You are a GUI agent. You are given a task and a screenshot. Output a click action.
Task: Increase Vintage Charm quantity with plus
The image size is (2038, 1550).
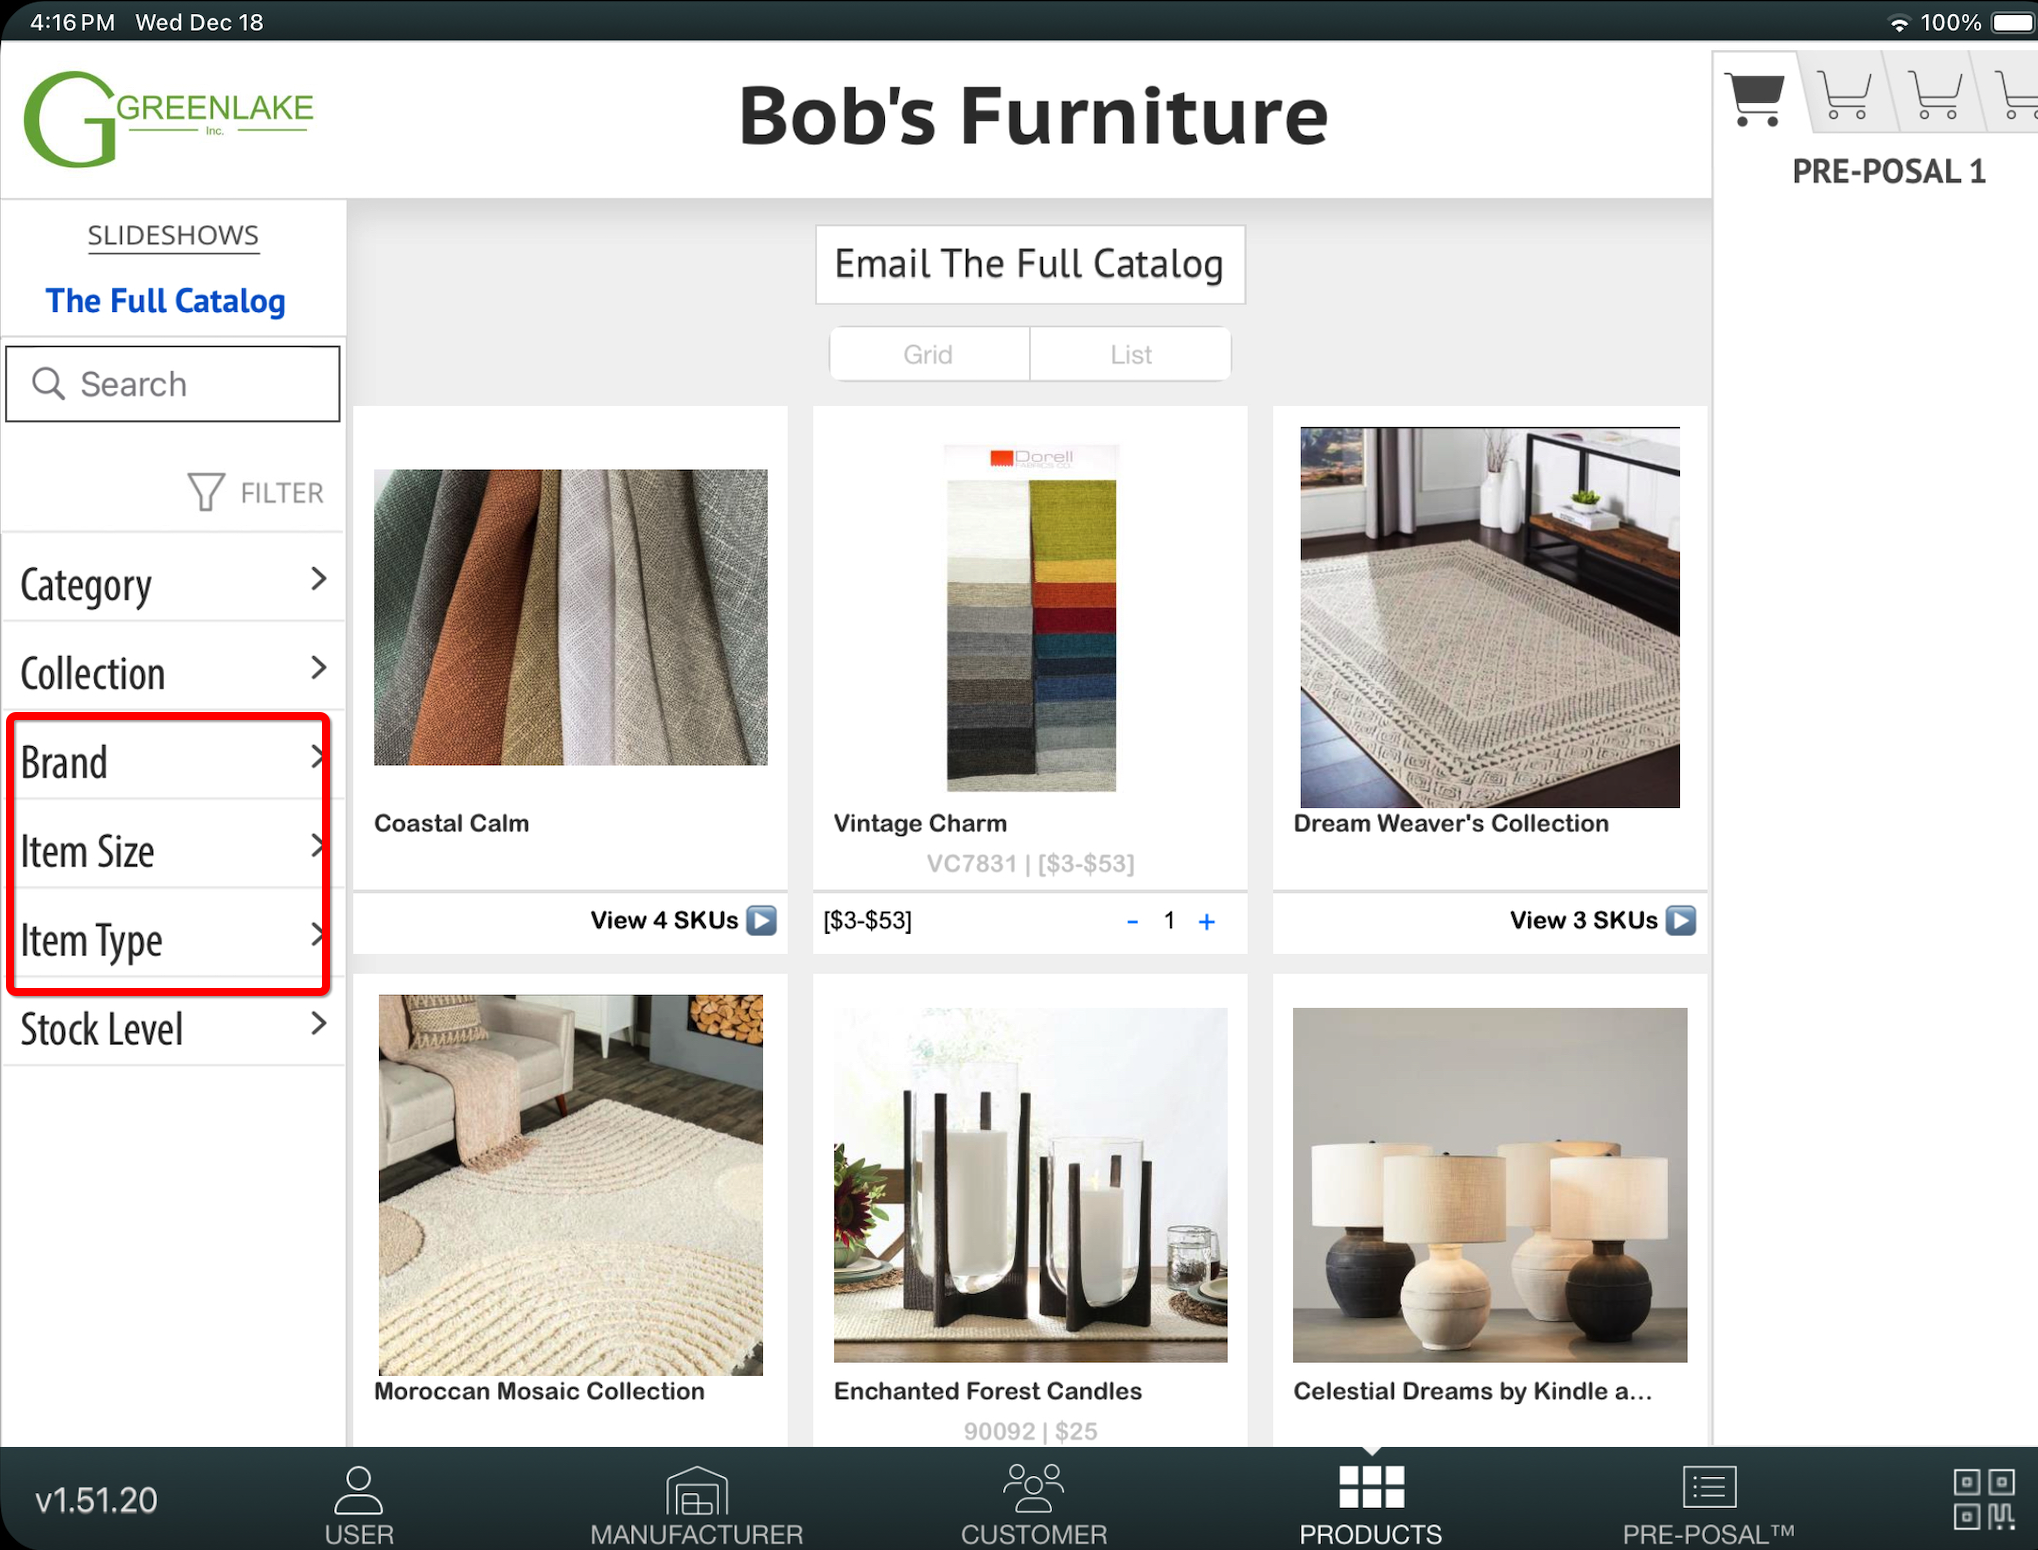pyautogui.click(x=1207, y=921)
